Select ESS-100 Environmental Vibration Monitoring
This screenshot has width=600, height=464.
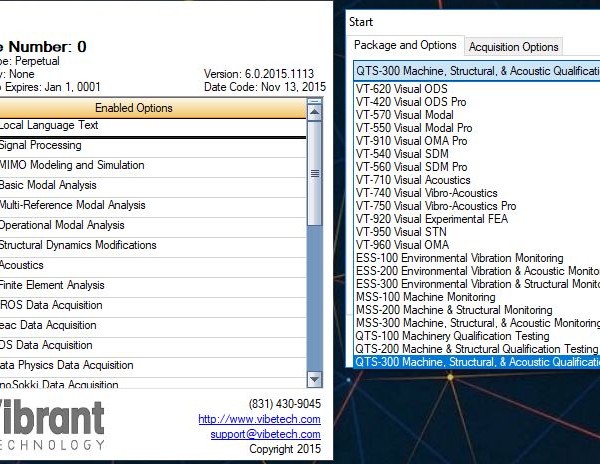coord(460,258)
